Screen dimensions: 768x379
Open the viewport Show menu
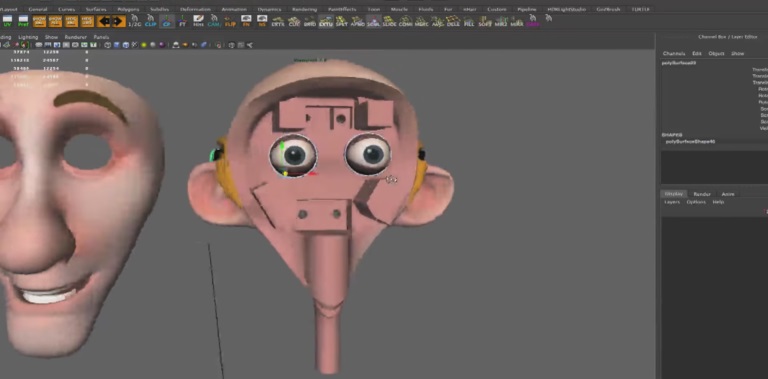(51, 37)
